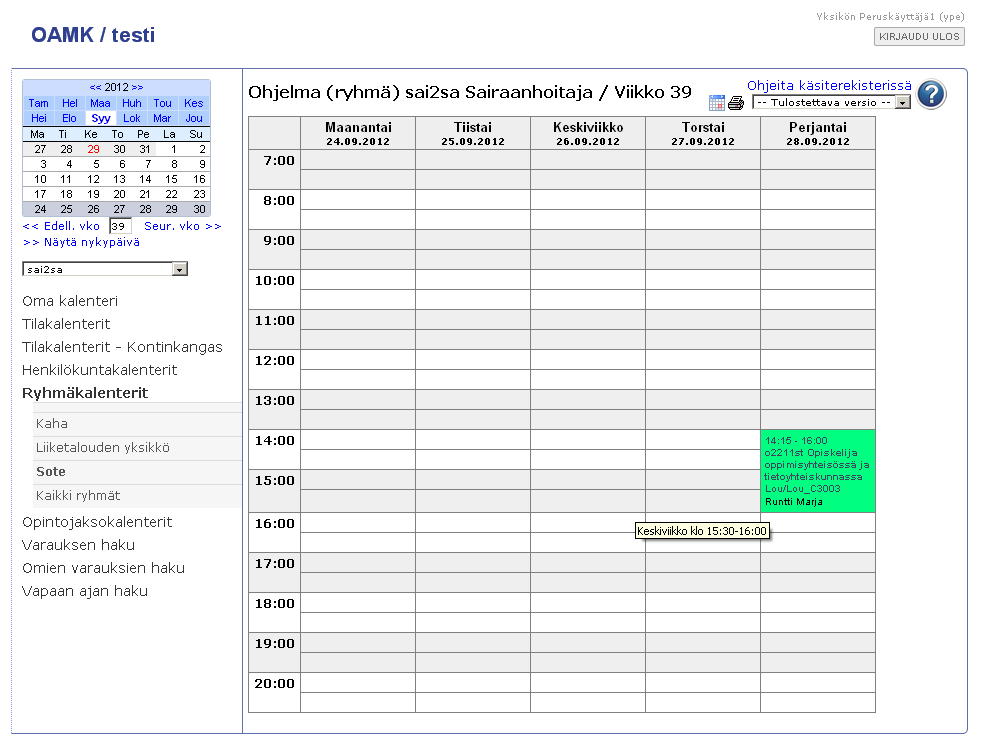The width and height of the screenshot is (987, 744).
Task: Select month Mar in mini calendar
Action: (162, 118)
